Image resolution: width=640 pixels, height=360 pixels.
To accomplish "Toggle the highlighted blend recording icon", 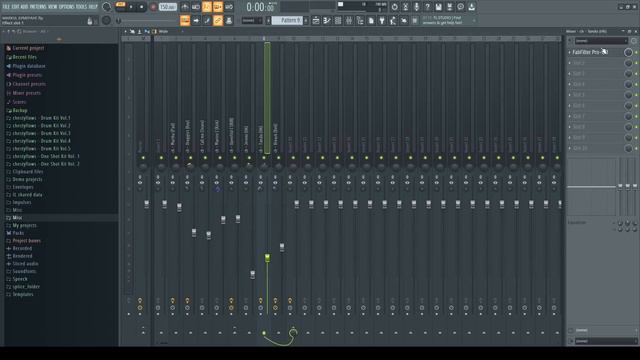I will click(218, 7).
